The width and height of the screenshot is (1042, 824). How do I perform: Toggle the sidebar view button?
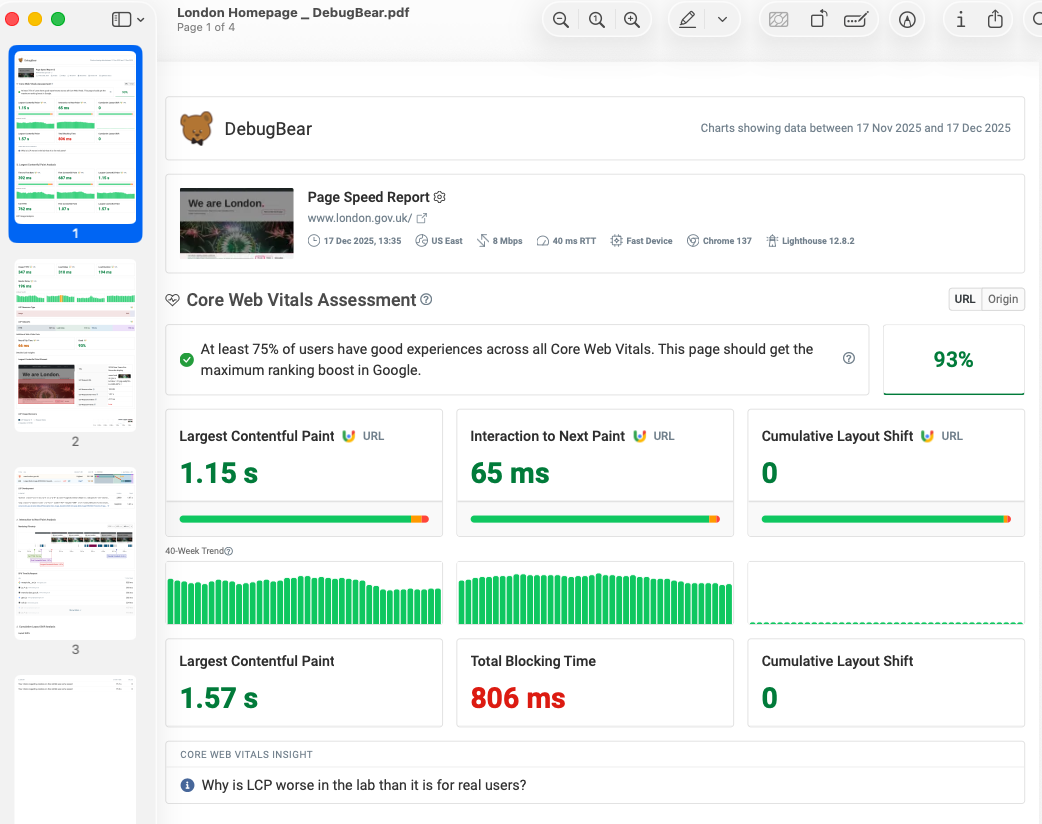[x=121, y=20]
